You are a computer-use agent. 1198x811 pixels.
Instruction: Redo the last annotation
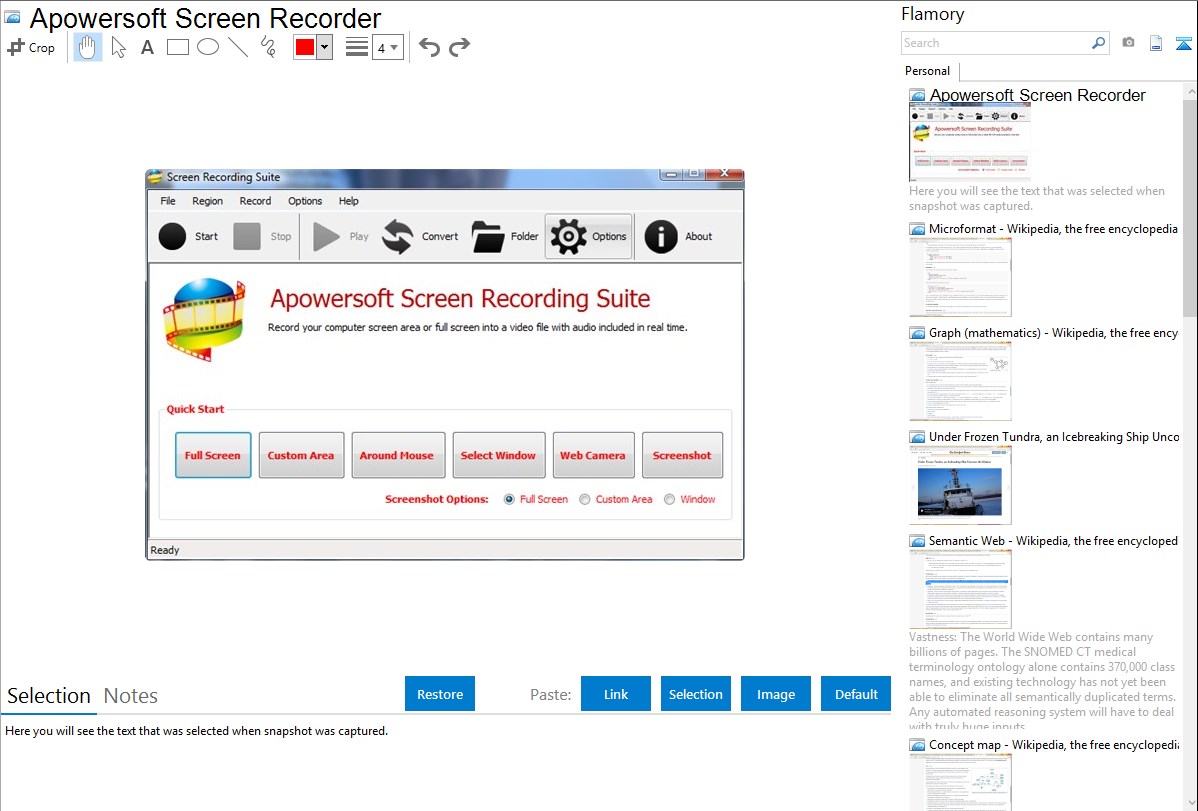click(x=459, y=47)
